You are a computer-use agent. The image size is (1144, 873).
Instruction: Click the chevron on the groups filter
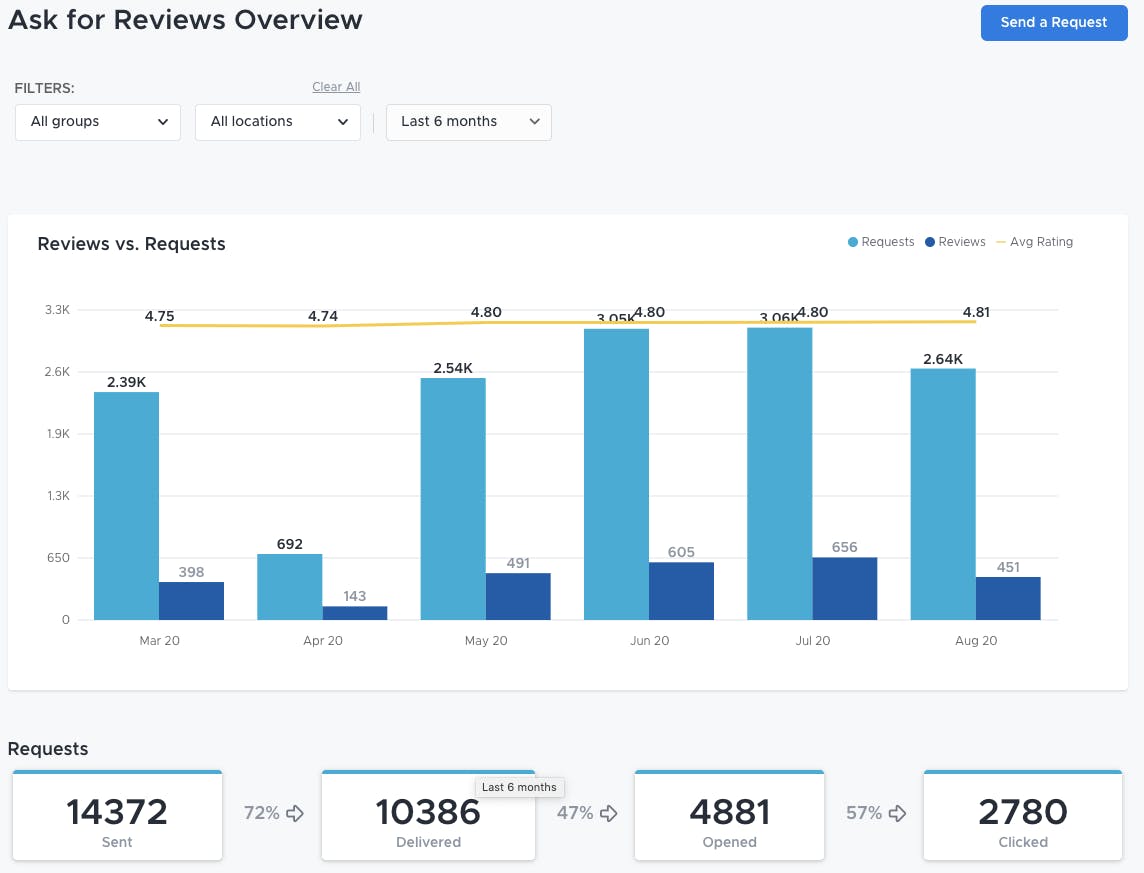point(163,122)
